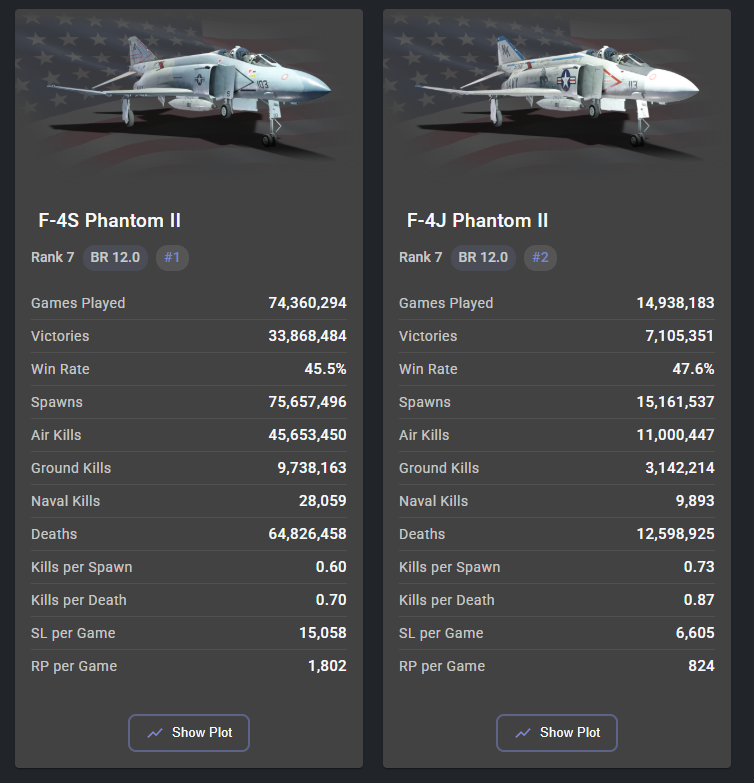Show the plot for F-4J Phantom II
Screen dimensions: 754x783
tap(557, 733)
